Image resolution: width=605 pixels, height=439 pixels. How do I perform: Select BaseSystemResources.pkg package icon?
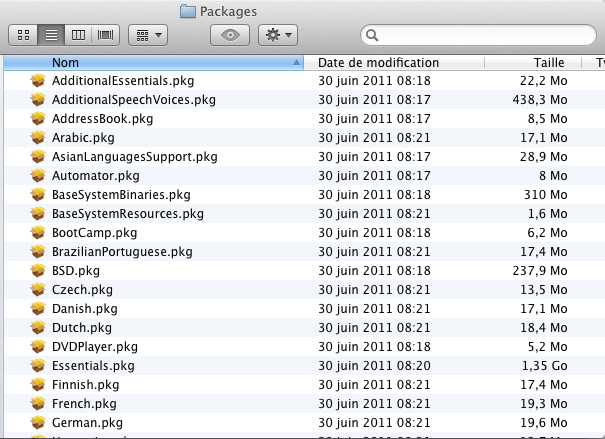(x=38, y=214)
